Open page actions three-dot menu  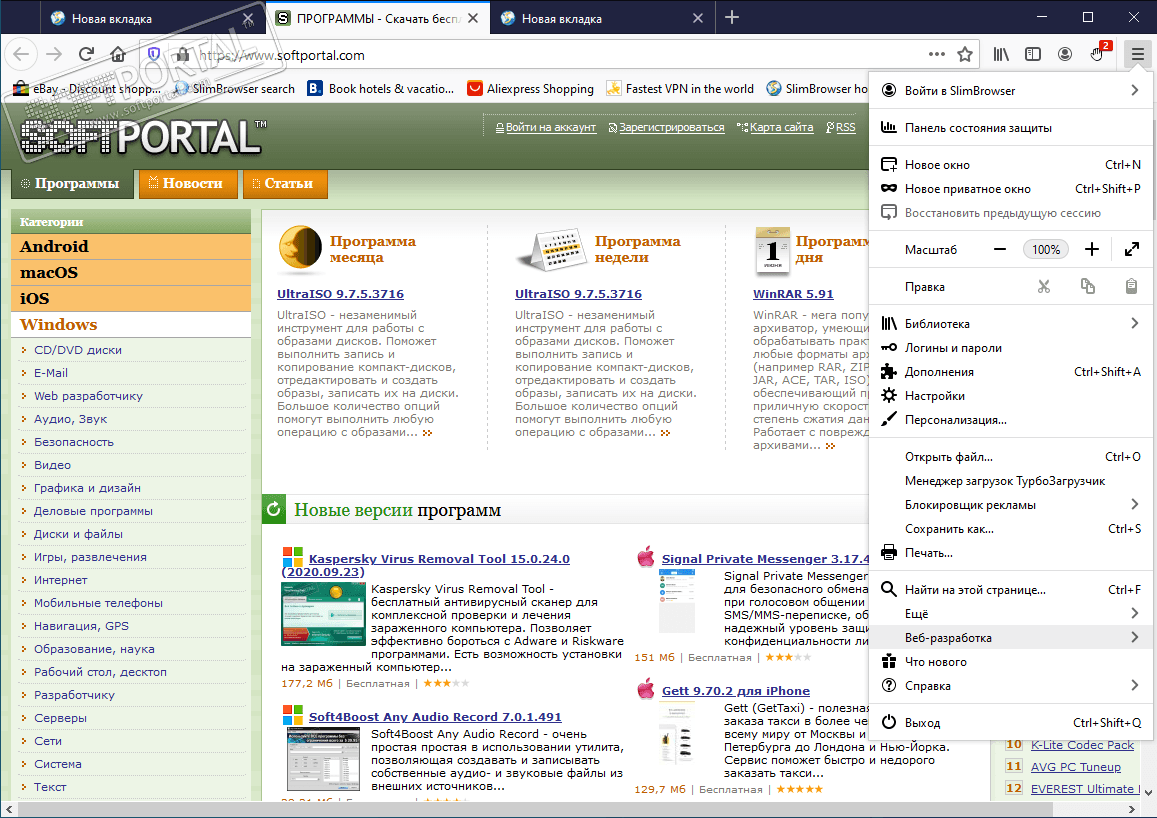[x=936, y=54]
